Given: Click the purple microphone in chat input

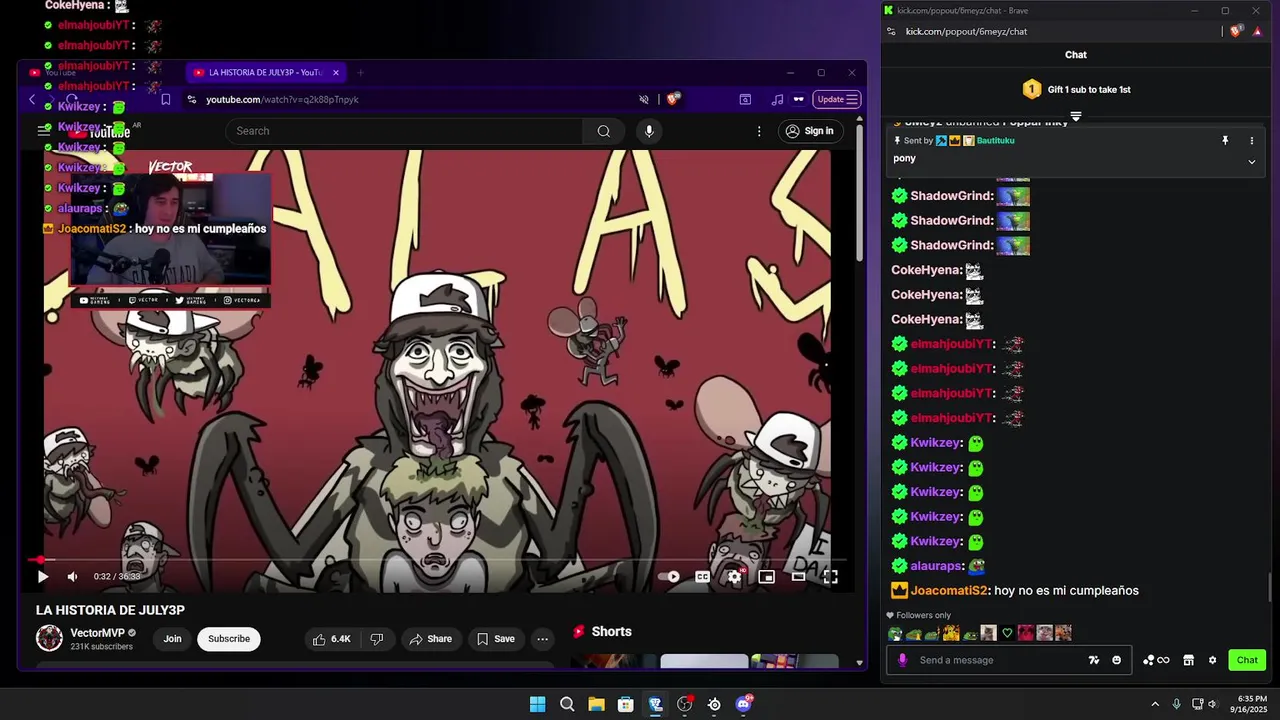Looking at the screenshot, I should (x=902, y=660).
